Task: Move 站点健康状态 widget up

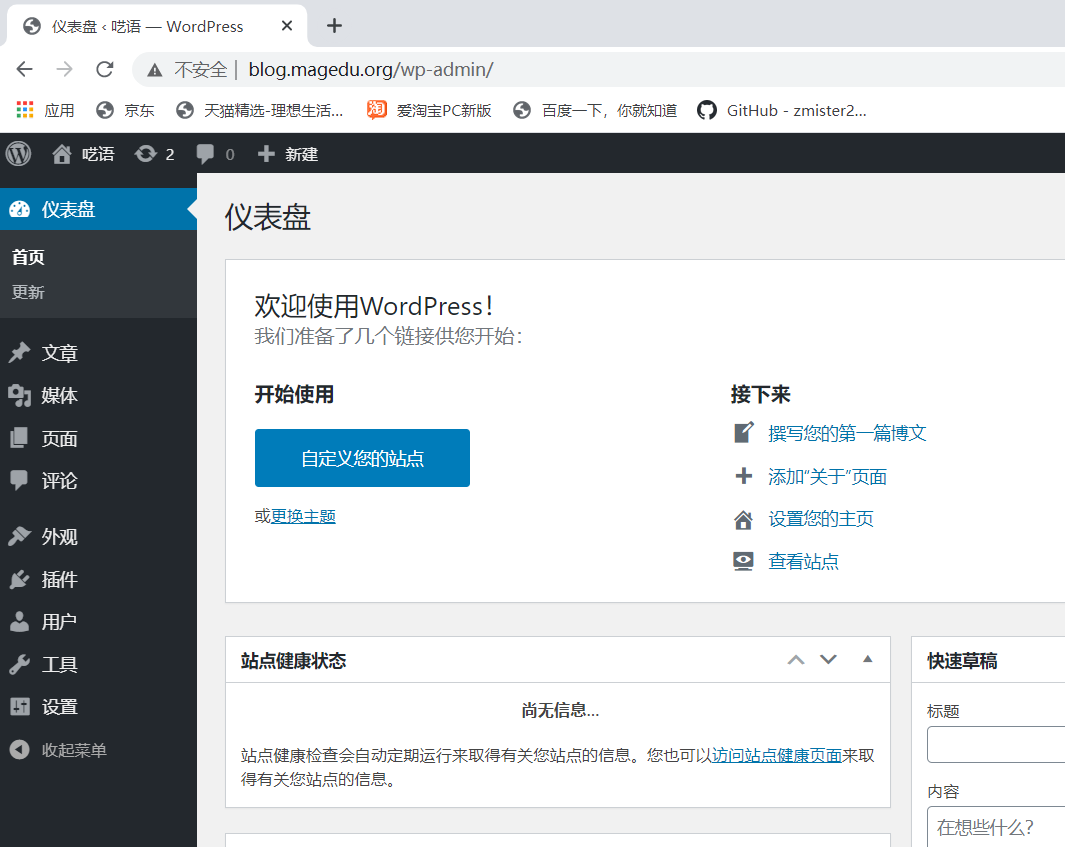Action: pos(796,660)
